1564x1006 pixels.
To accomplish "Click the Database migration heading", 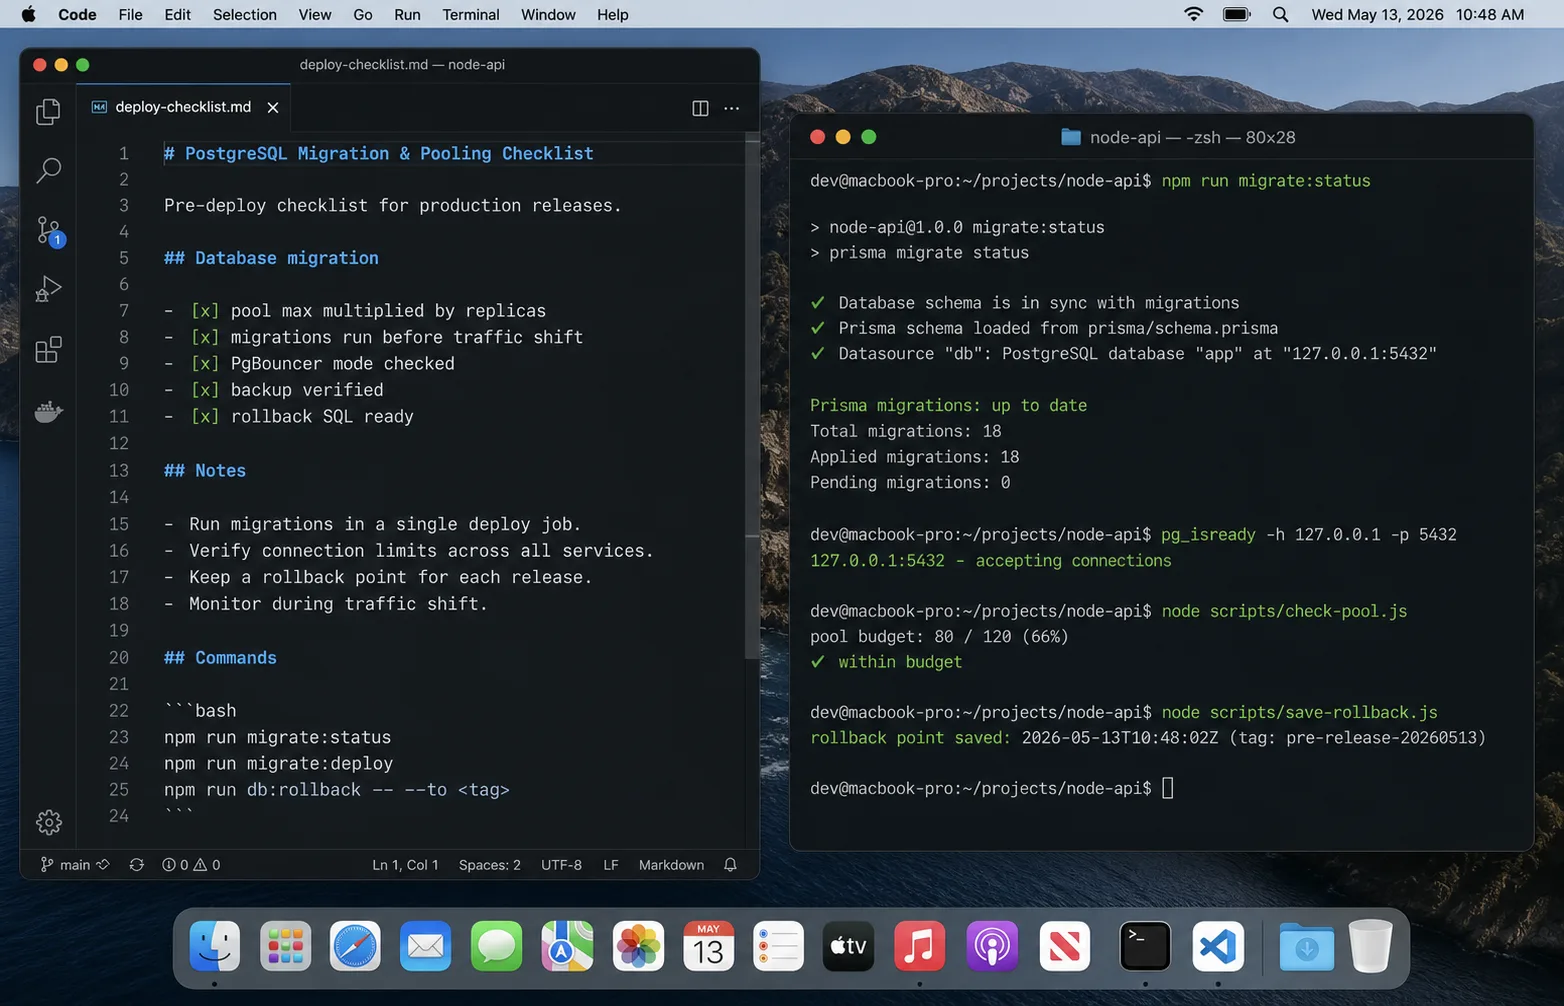I will [x=271, y=258].
